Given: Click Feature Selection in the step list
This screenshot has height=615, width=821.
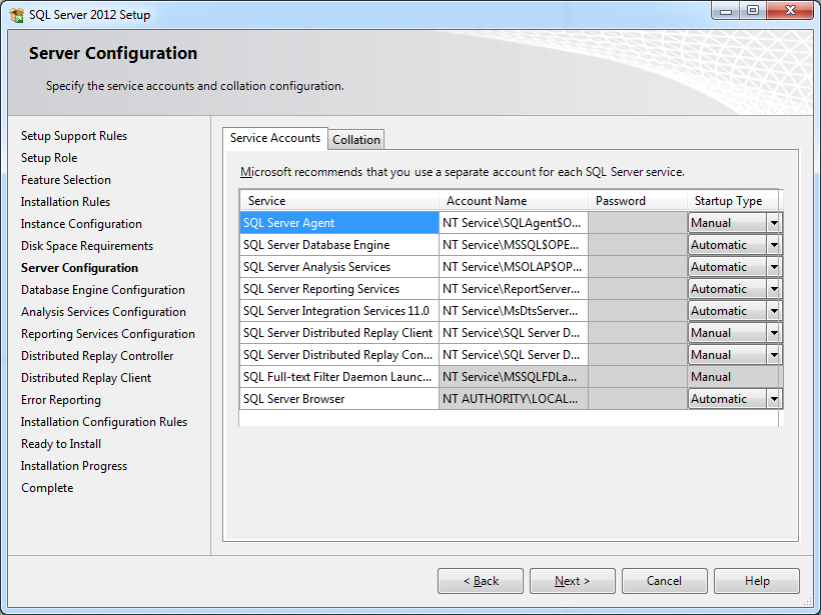Looking at the screenshot, I should coord(66,180).
